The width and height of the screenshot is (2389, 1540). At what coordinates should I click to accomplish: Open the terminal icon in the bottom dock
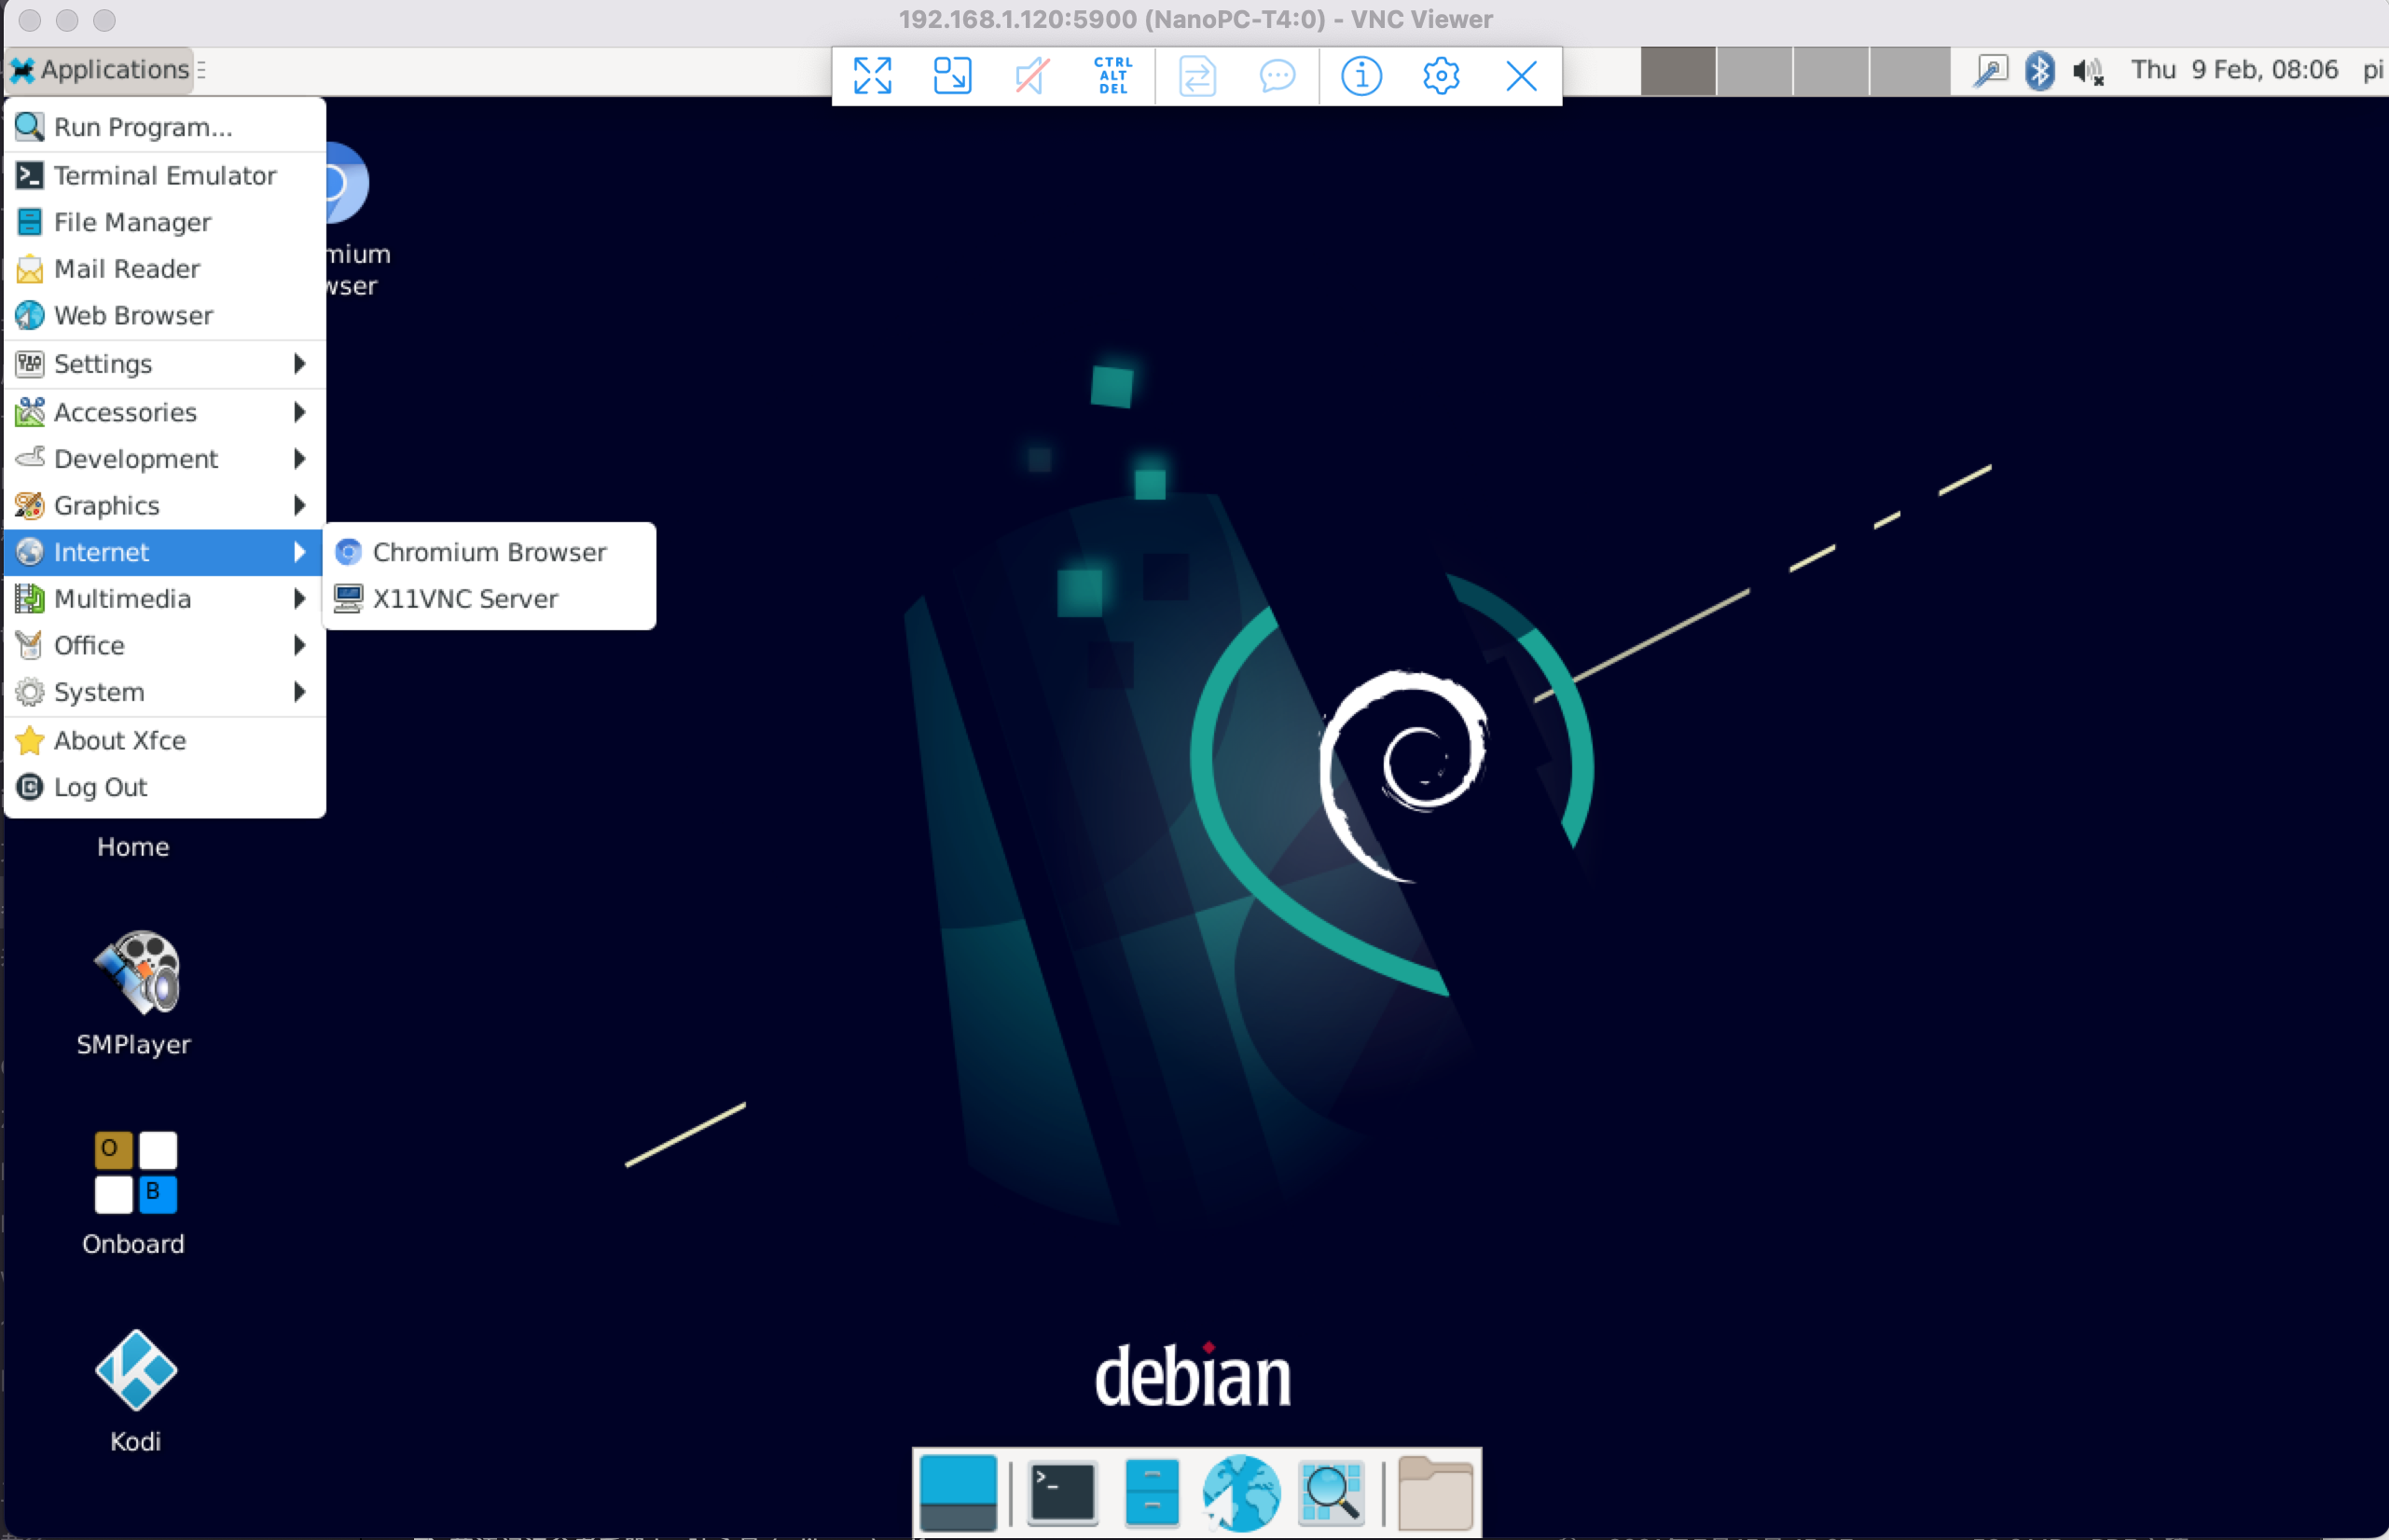click(1061, 1493)
